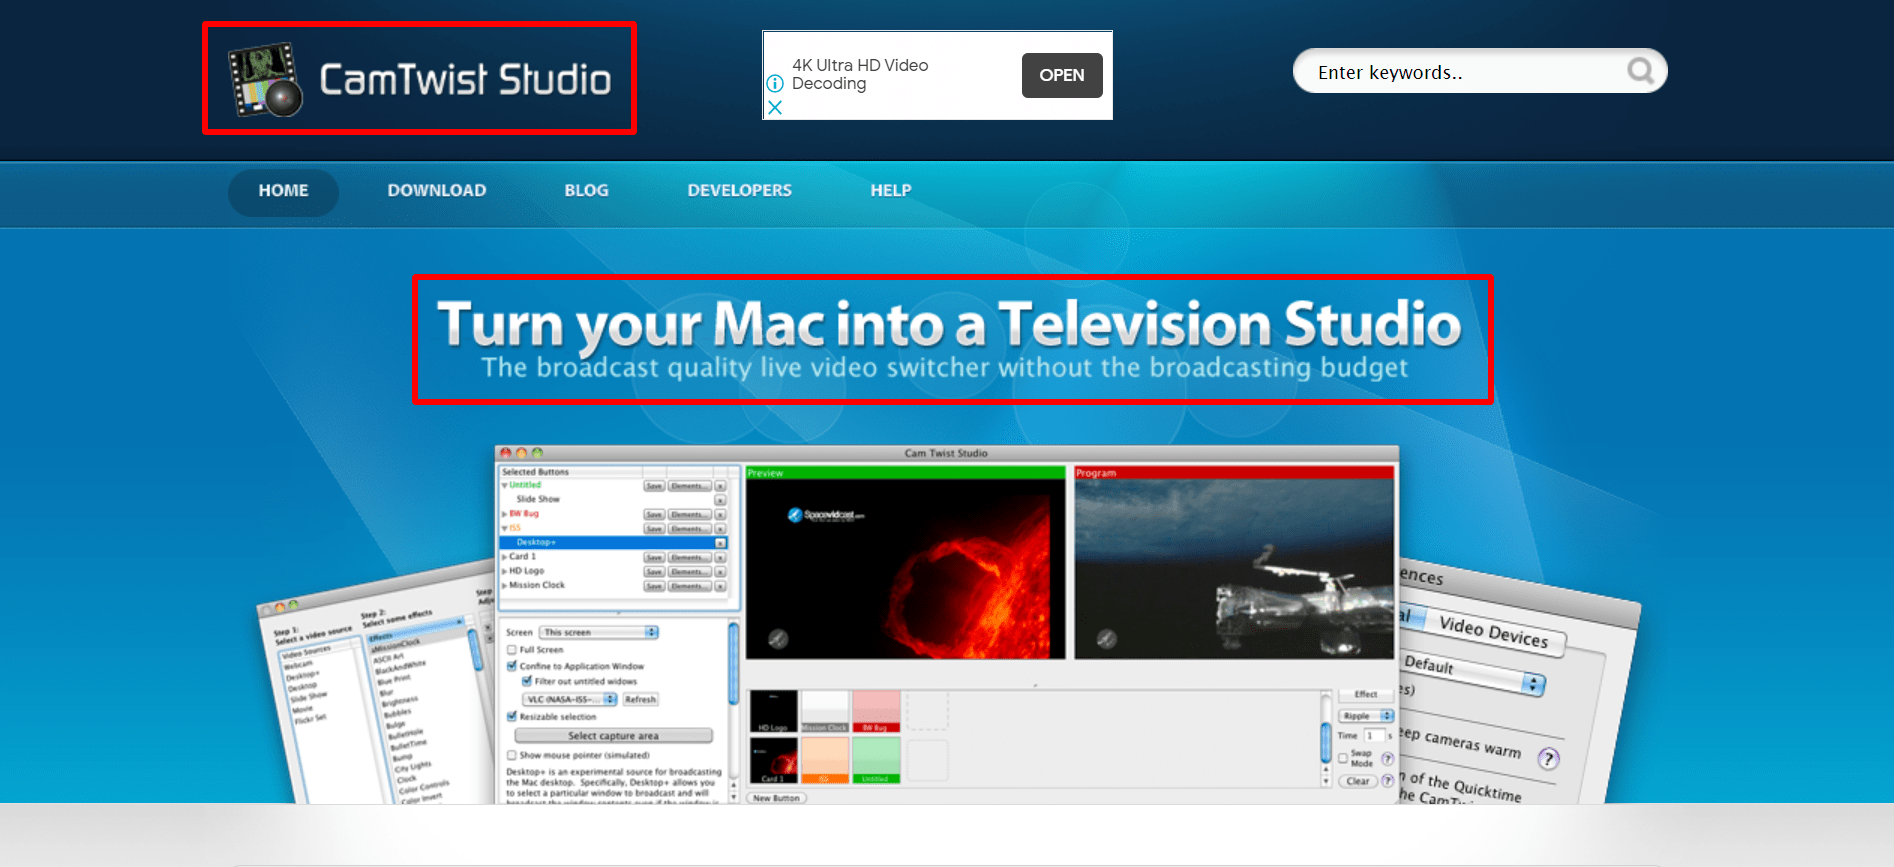Remove the Mission Clock row with its x icon
Image resolution: width=1894 pixels, height=867 pixels.
(720, 587)
